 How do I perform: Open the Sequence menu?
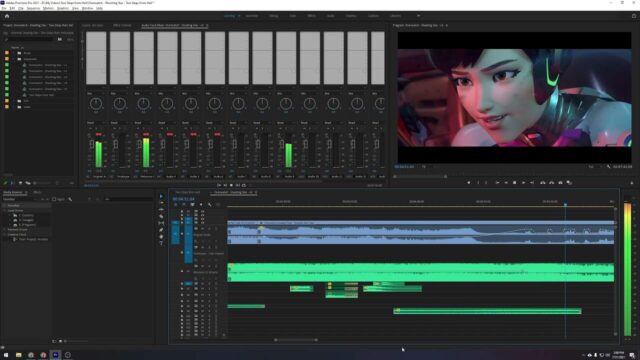pos(33,8)
